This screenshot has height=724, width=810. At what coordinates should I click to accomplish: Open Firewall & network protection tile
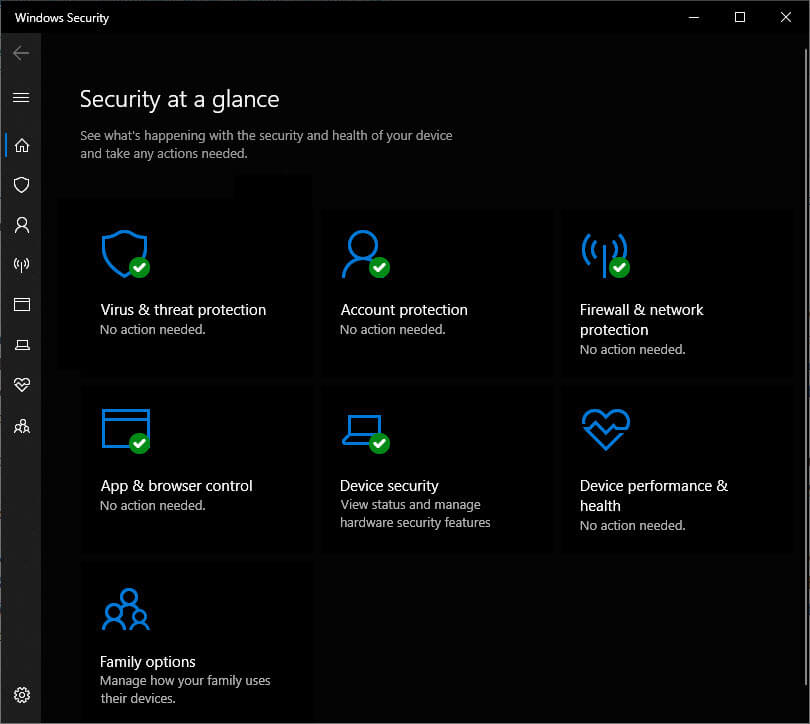click(677, 293)
